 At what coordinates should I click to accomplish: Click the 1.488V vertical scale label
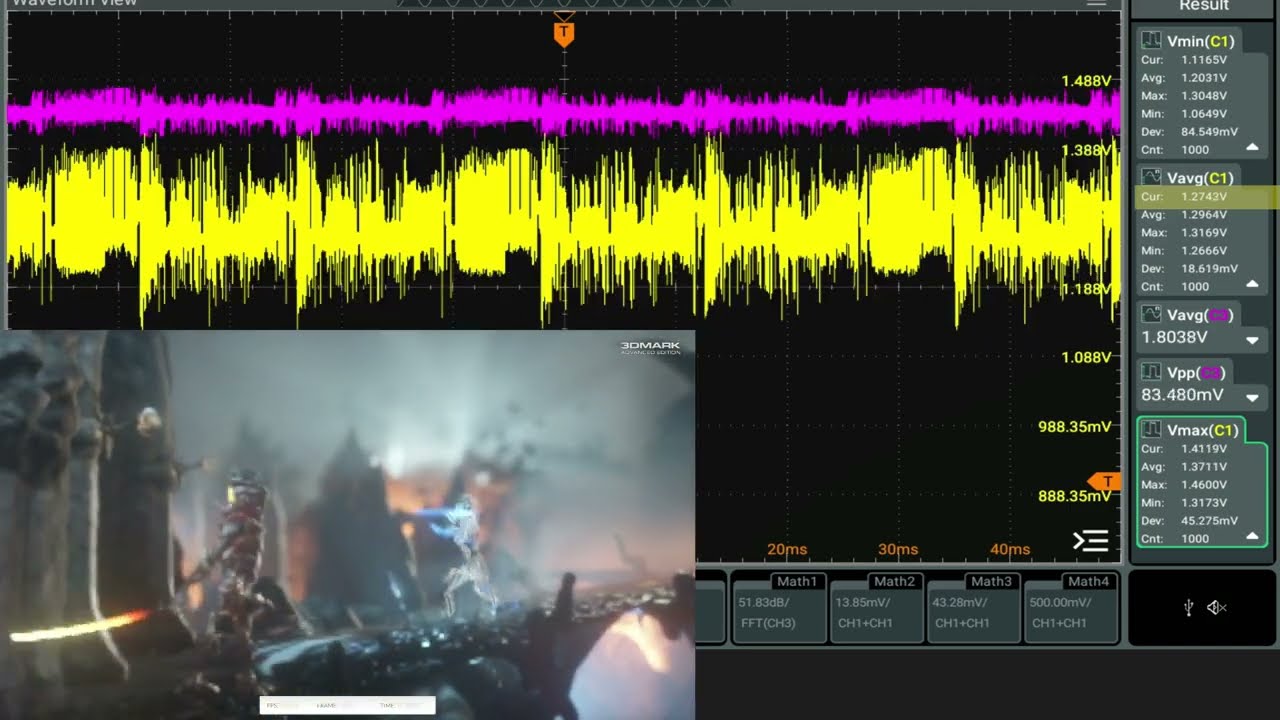[x=1086, y=80]
